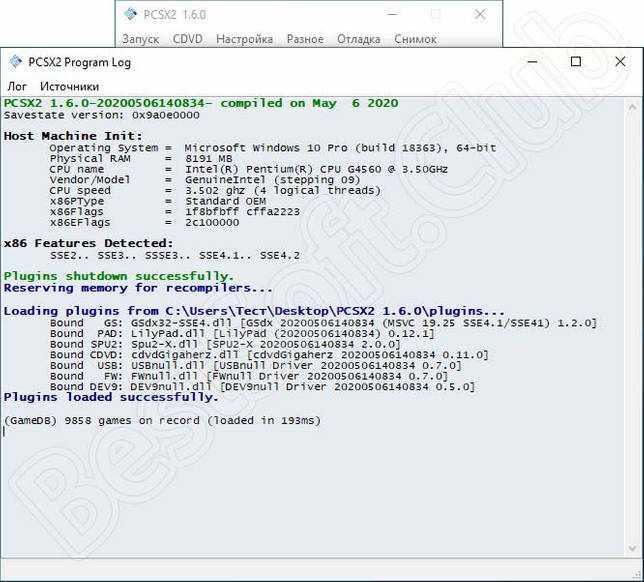Click the 'x86EFlags = 2c100000' line
This screenshot has height=582, width=644.
pos(144,223)
